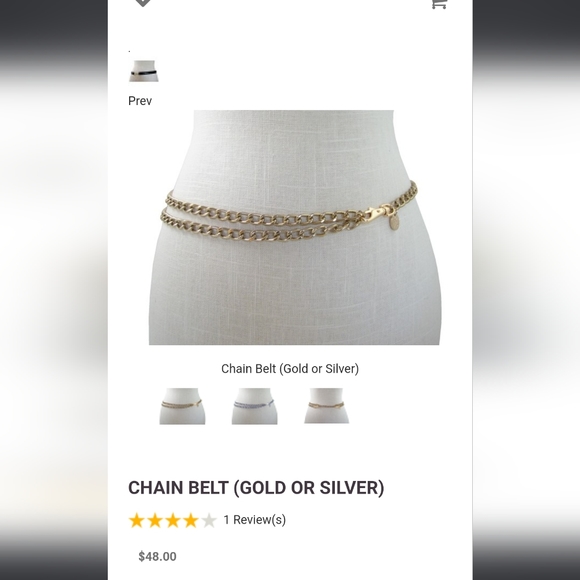Screen dimensions: 580x580
Task: Select the third gold belt thumbnail
Action: coord(327,406)
